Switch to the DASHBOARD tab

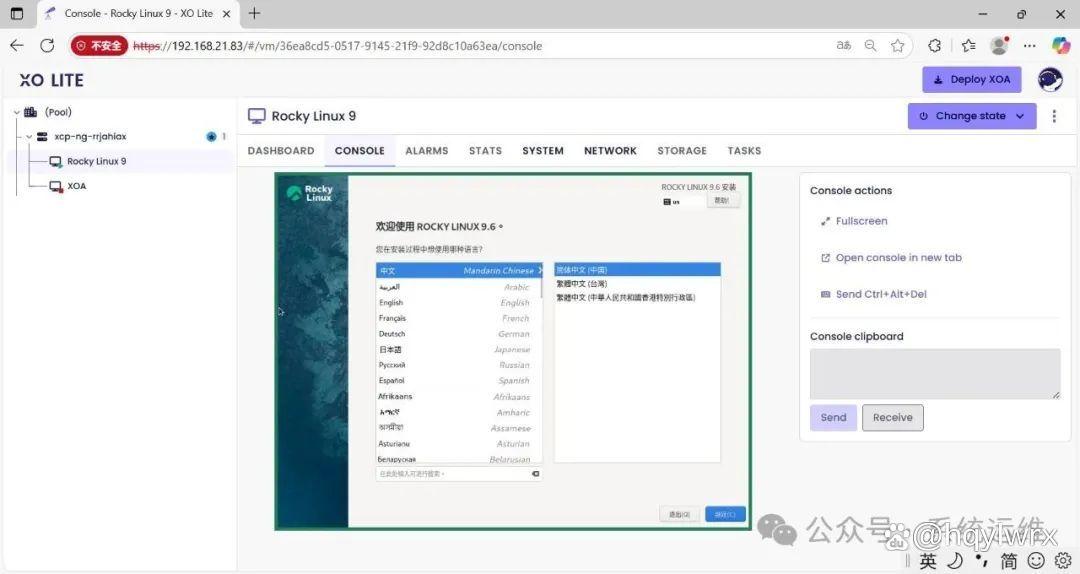[281, 150]
